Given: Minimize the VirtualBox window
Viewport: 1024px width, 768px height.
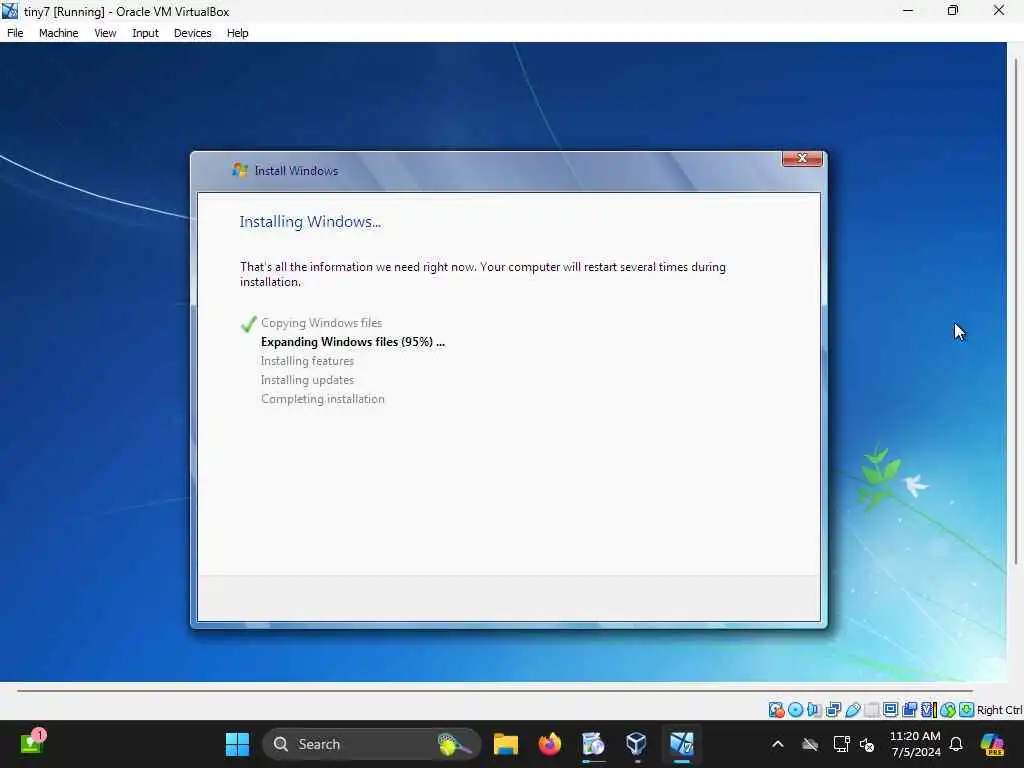Looking at the screenshot, I should pyautogui.click(x=907, y=10).
